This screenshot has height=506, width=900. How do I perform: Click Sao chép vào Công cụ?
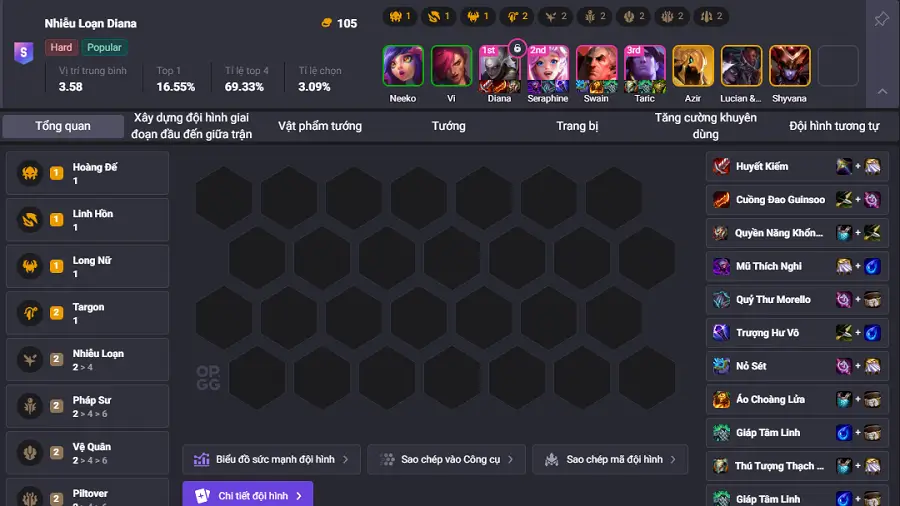tap(447, 460)
